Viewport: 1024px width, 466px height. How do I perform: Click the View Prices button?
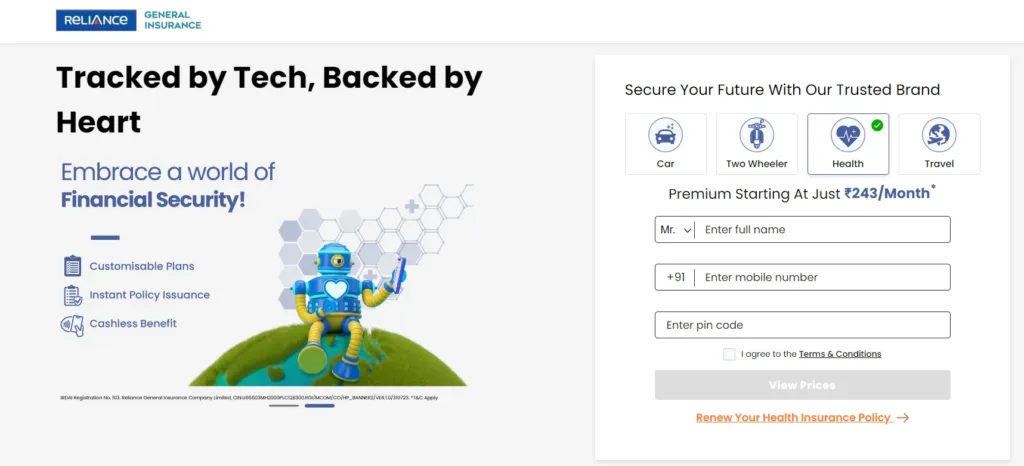coord(803,385)
